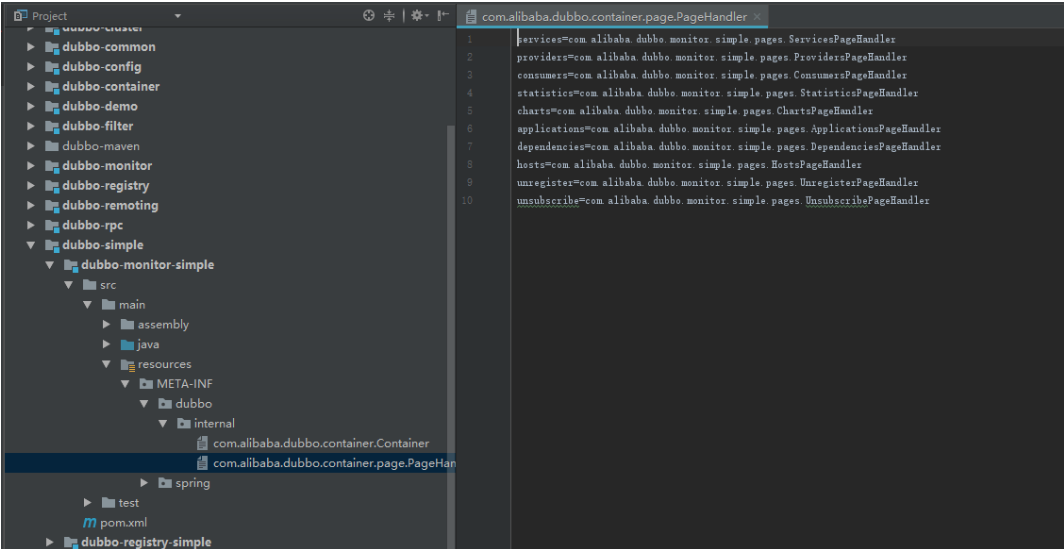The image size is (1064, 549).
Task: Collapse the dubbo-monitor-simple arrow
Action: (50, 265)
